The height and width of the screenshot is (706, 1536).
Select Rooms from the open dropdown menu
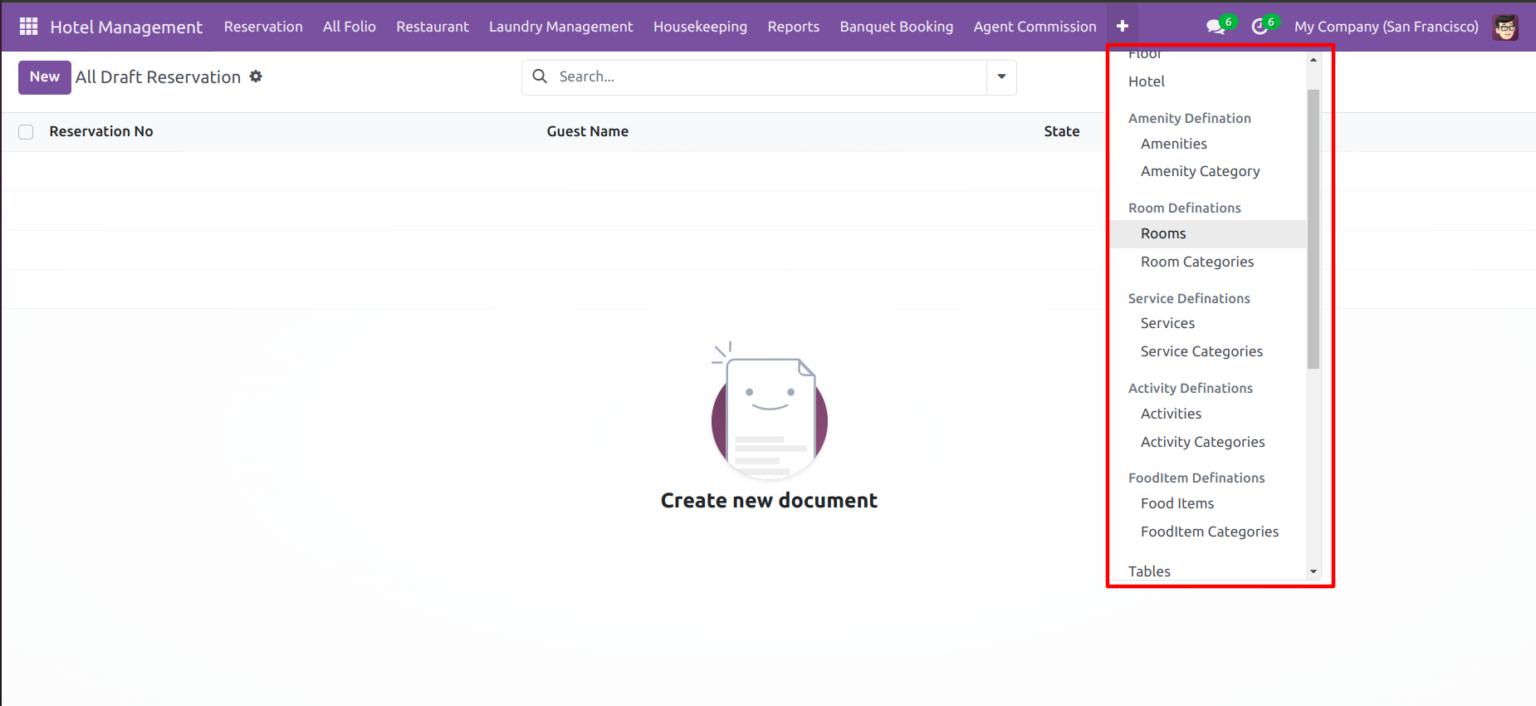1163,233
